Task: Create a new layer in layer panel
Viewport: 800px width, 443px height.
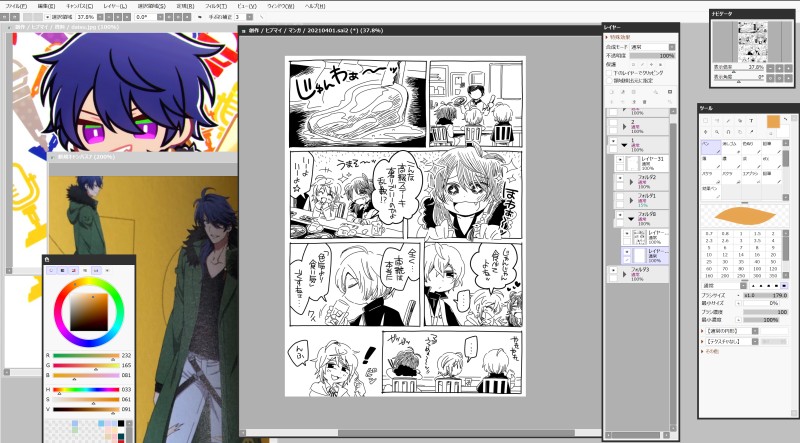Action: (x=611, y=92)
